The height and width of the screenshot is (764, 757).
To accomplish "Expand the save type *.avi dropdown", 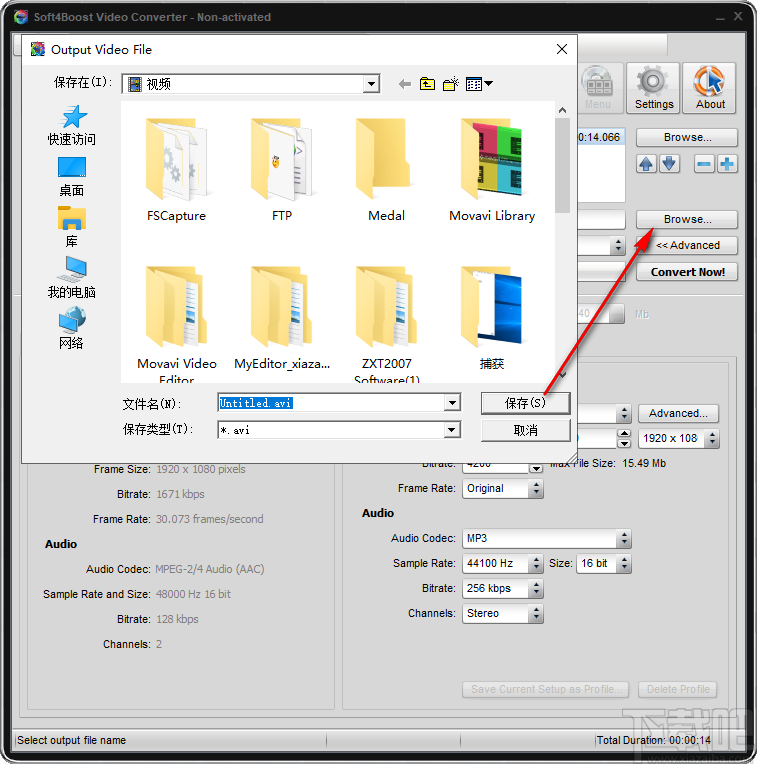I will click(452, 430).
